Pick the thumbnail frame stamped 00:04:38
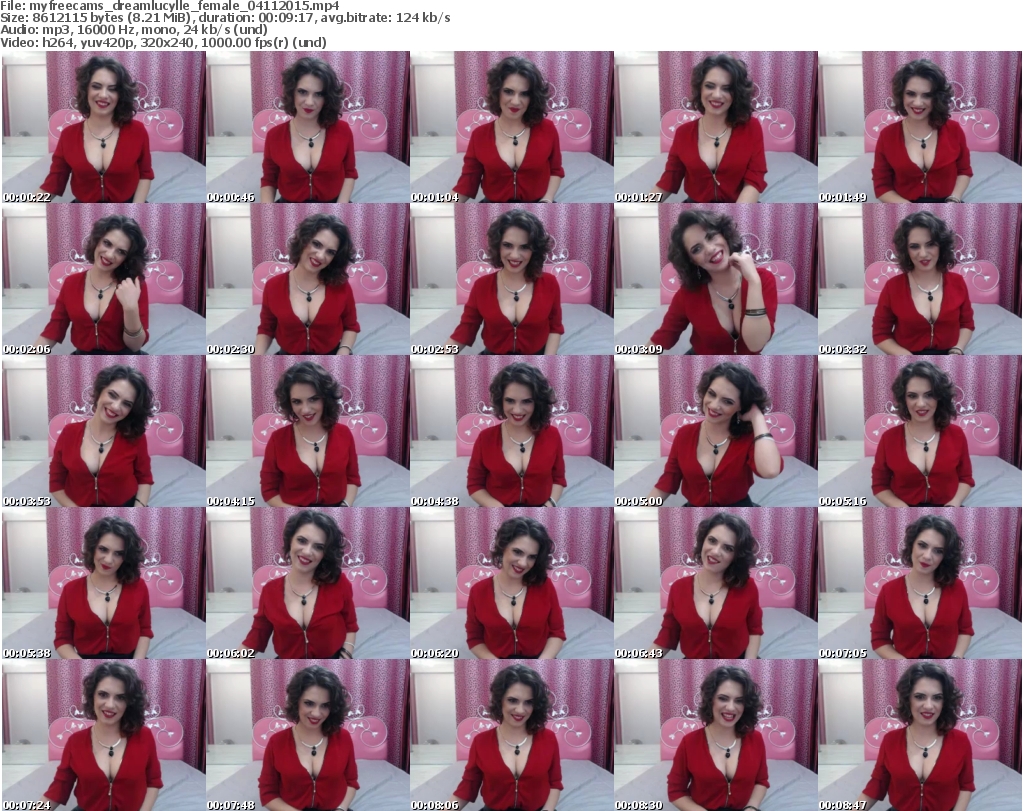1024x811 pixels. coord(512,432)
